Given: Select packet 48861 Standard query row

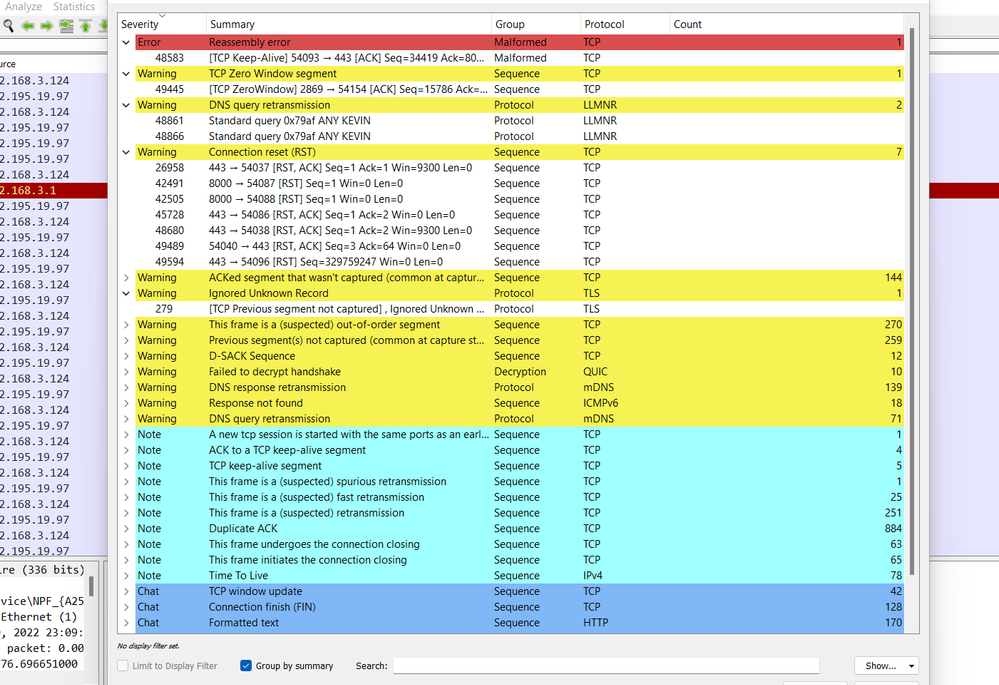Looking at the screenshot, I should [519, 121].
